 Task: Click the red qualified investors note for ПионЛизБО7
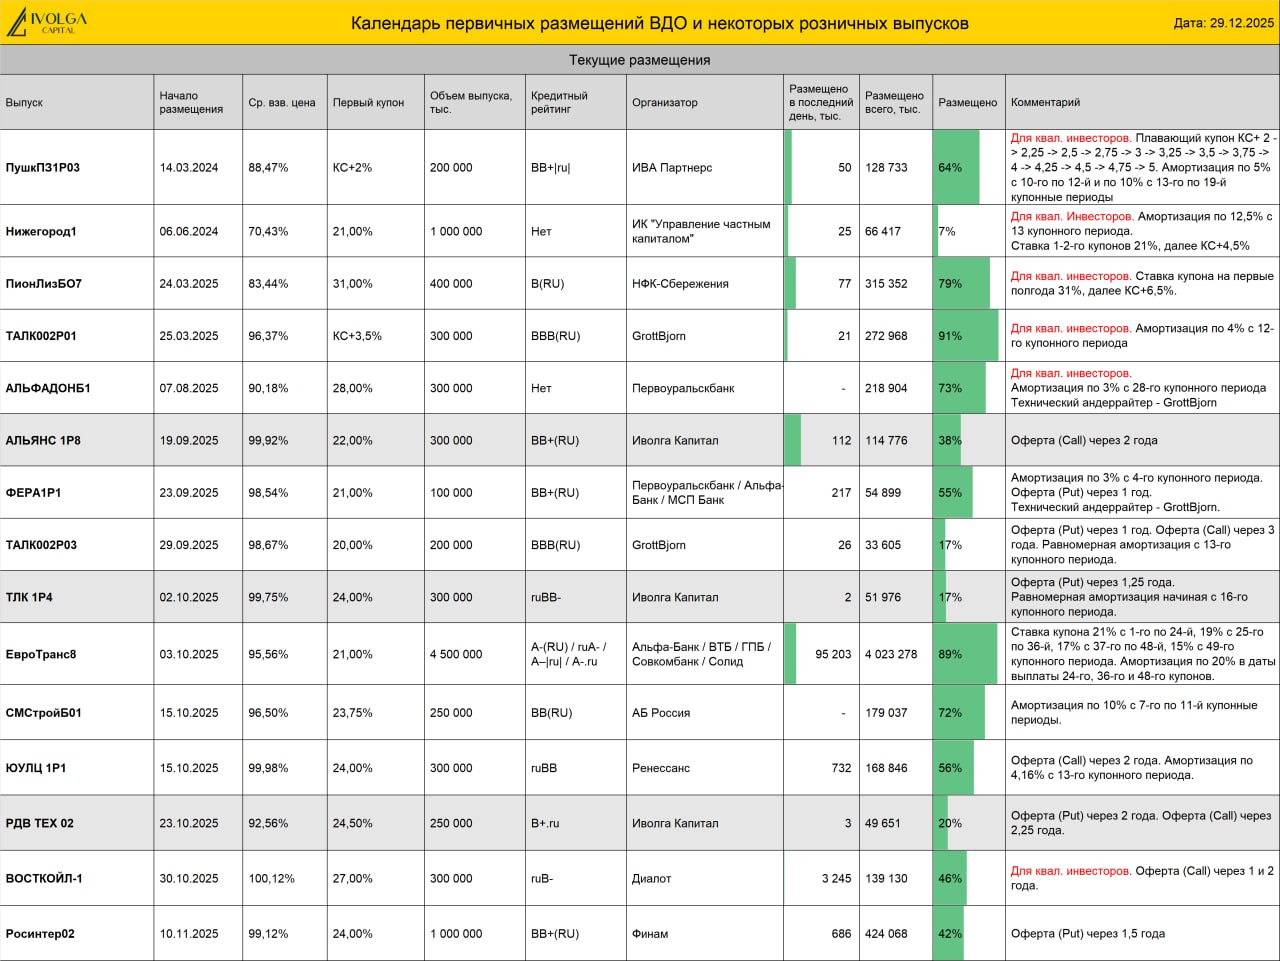click(1070, 276)
